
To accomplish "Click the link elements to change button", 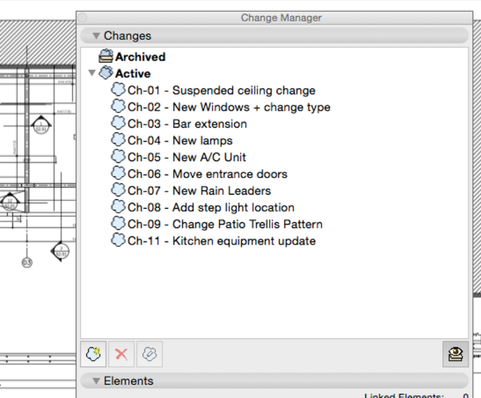I will point(150,354).
